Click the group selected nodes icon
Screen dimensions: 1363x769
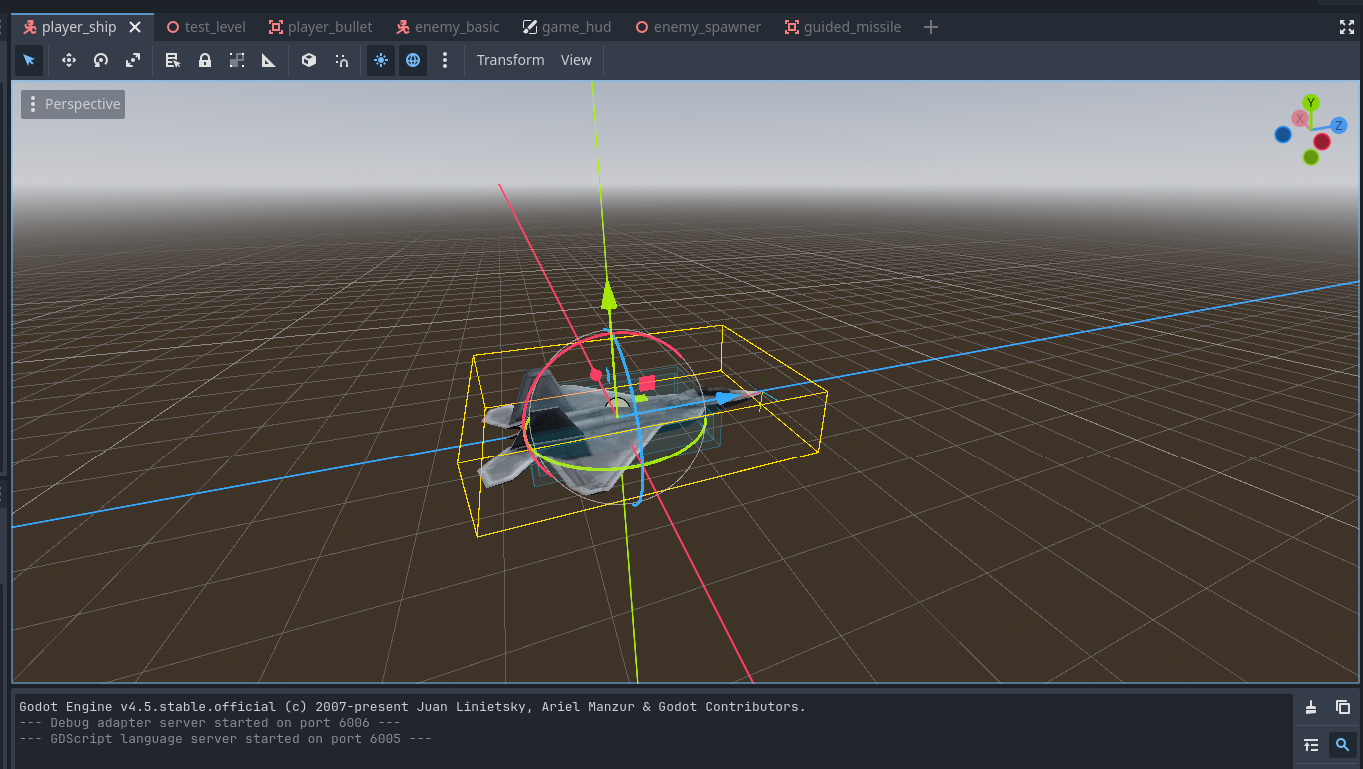[237, 60]
